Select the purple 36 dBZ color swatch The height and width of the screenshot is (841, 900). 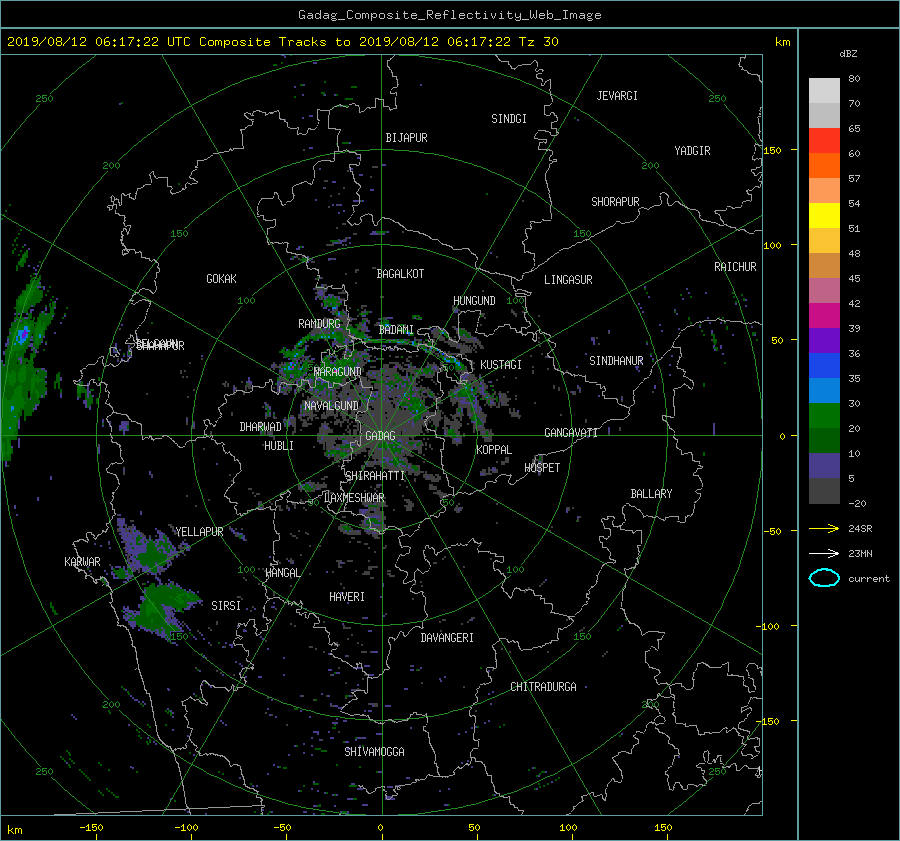(824, 340)
